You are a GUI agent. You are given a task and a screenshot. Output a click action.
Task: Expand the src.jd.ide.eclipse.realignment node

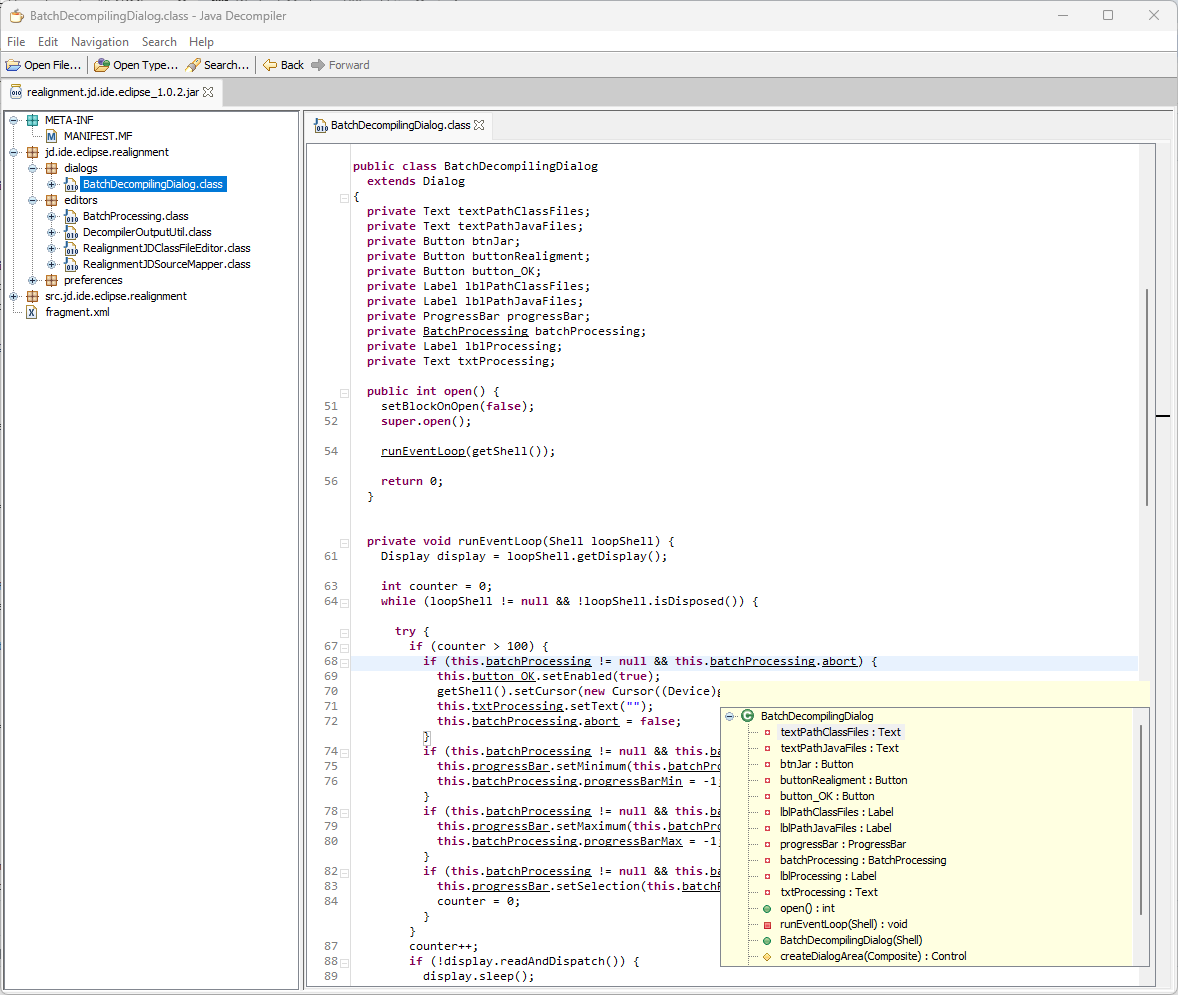[x=14, y=296]
